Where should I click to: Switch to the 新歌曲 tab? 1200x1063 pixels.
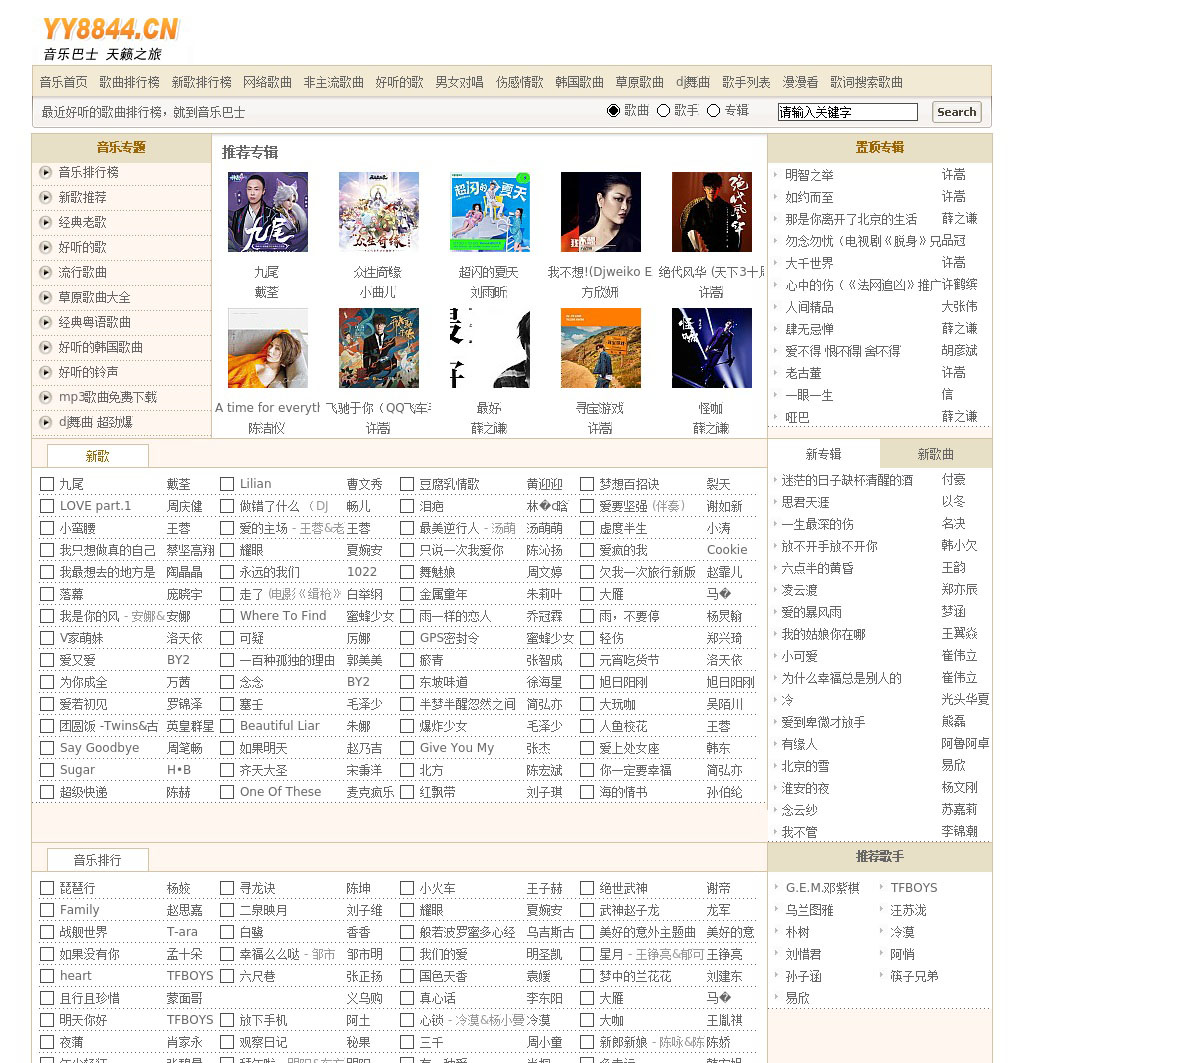tap(936, 454)
